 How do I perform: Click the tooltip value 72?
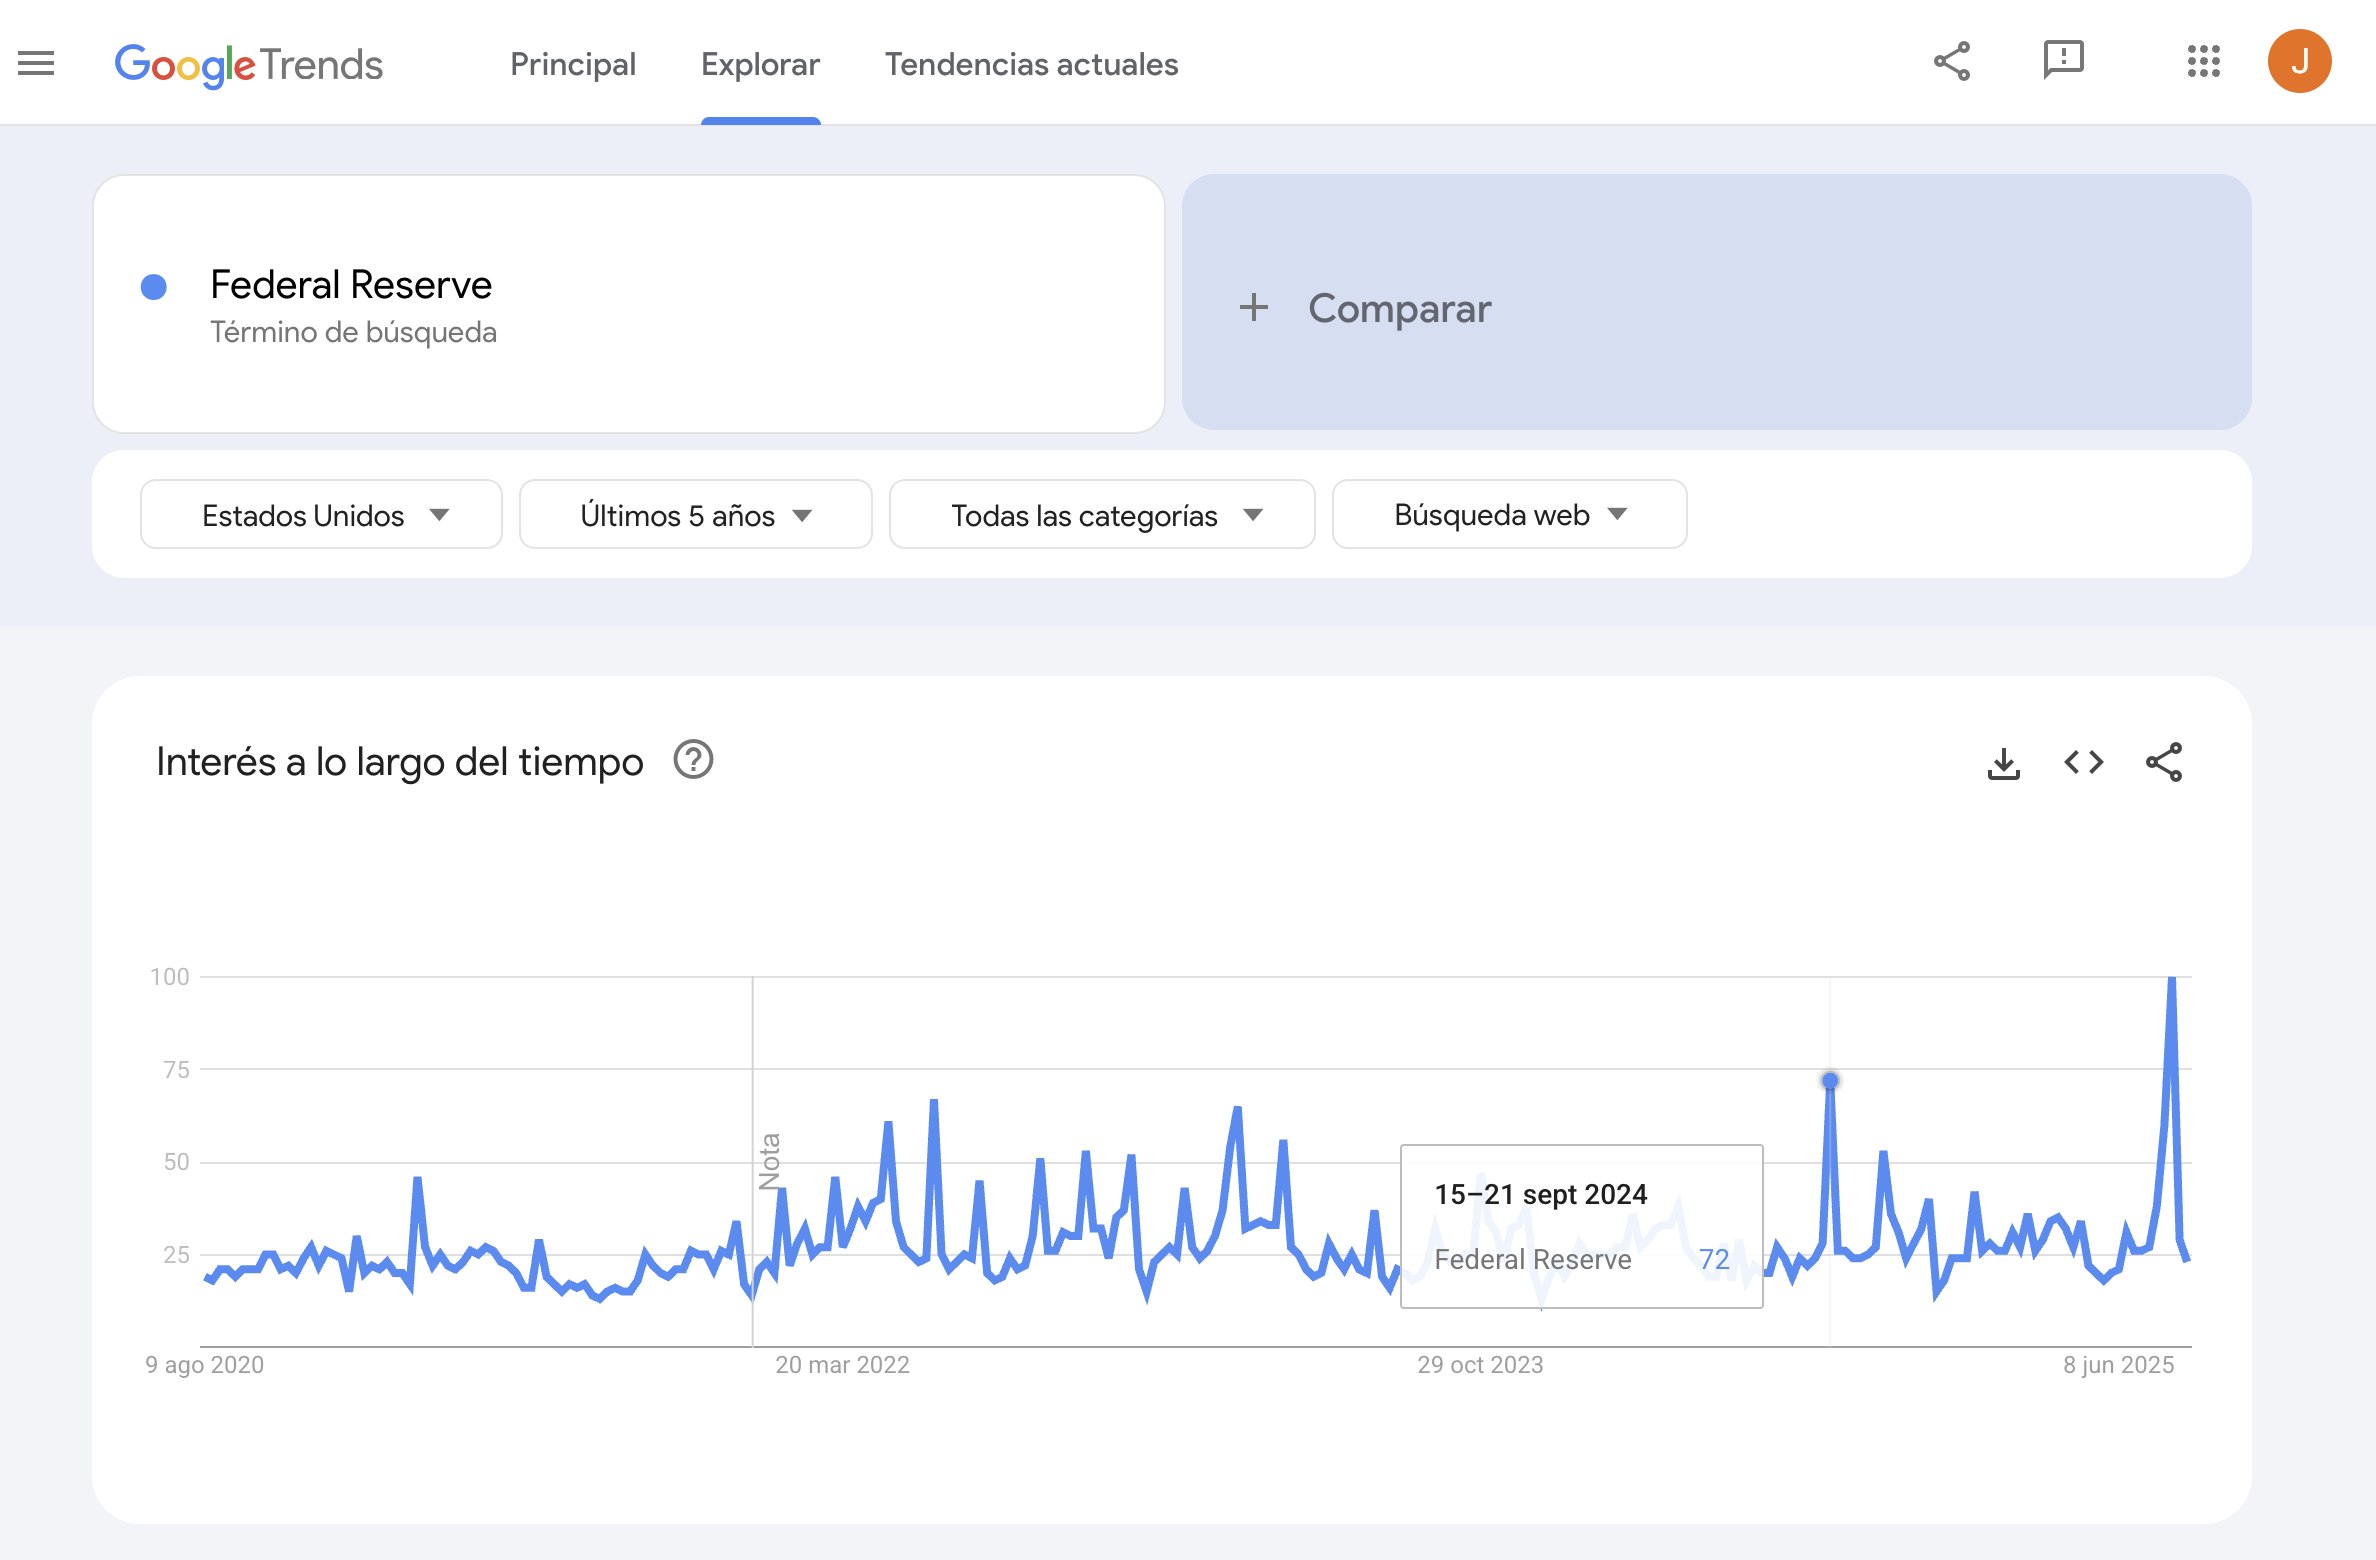tap(1714, 1259)
